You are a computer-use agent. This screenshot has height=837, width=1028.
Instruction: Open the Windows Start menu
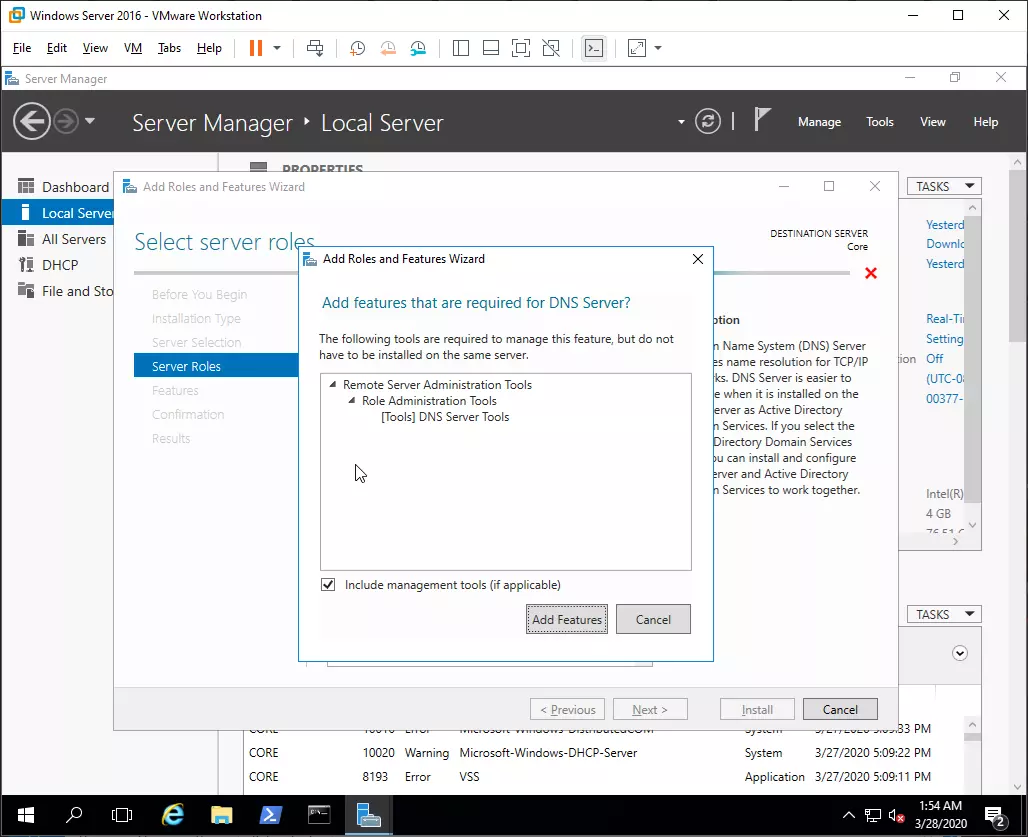click(x=26, y=815)
